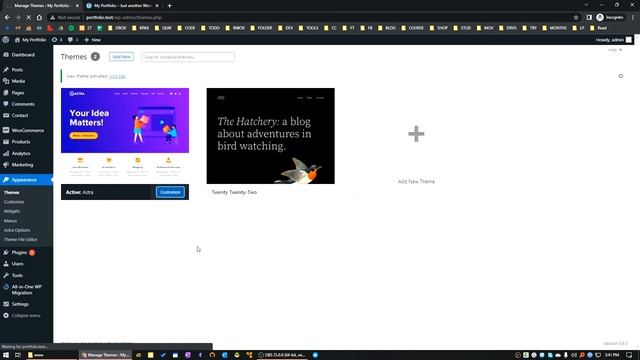
Task: Toggle the browser side panel icon
Action: 589,18
